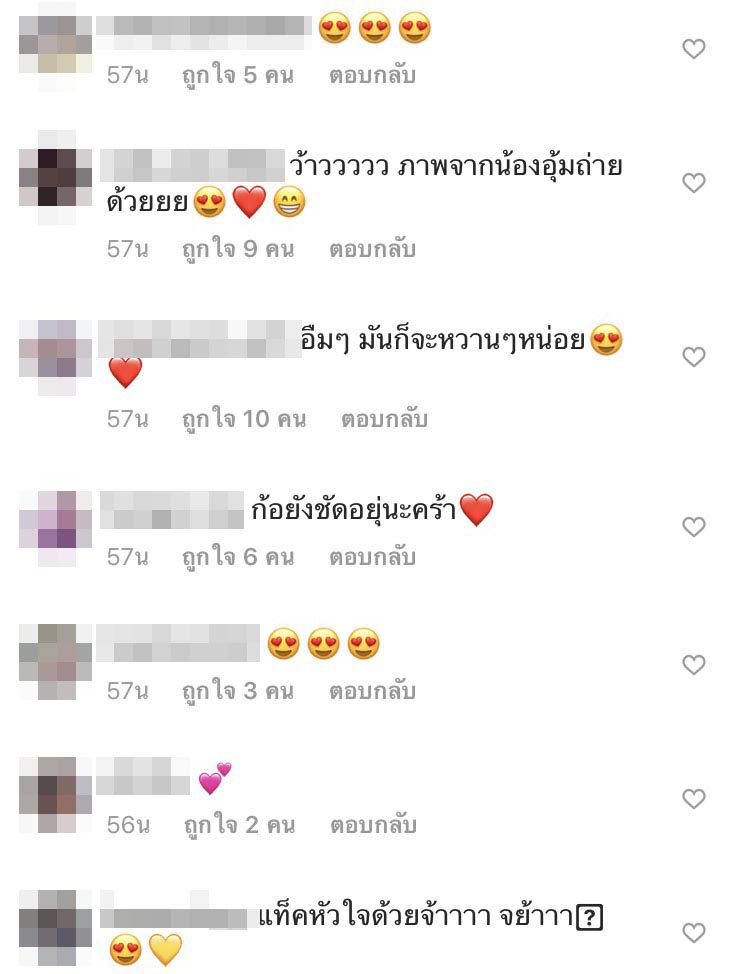
Task: View who liked: ถูกใจ 9 คน
Action: click(238, 250)
